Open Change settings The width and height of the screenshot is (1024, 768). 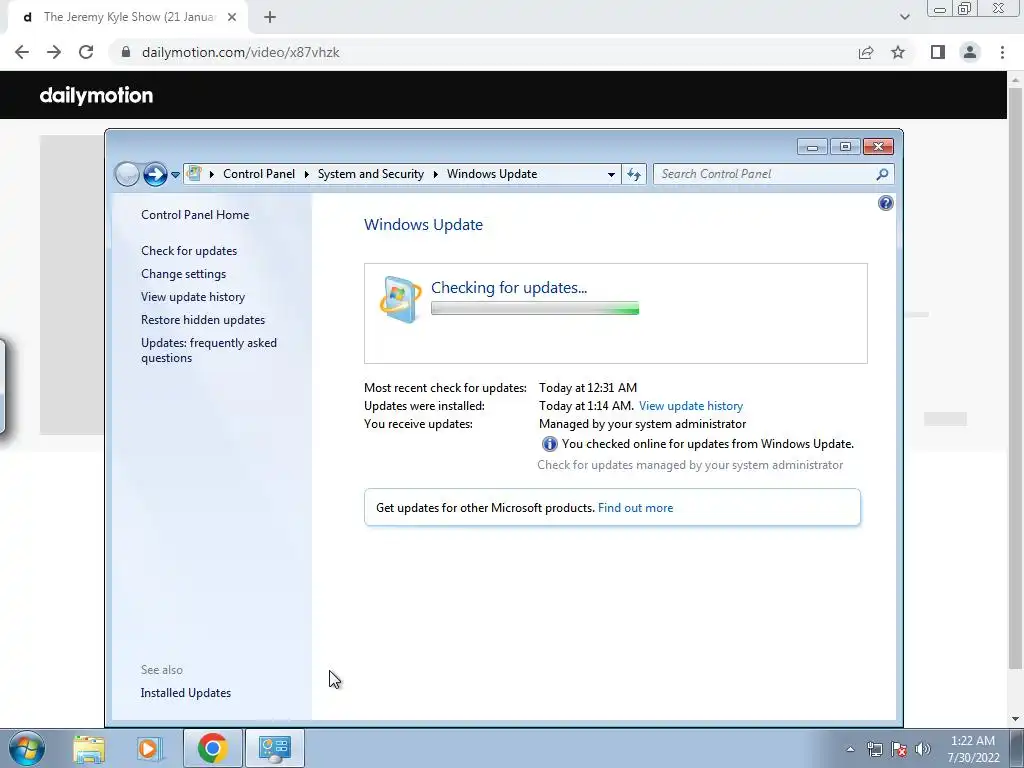point(184,274)
